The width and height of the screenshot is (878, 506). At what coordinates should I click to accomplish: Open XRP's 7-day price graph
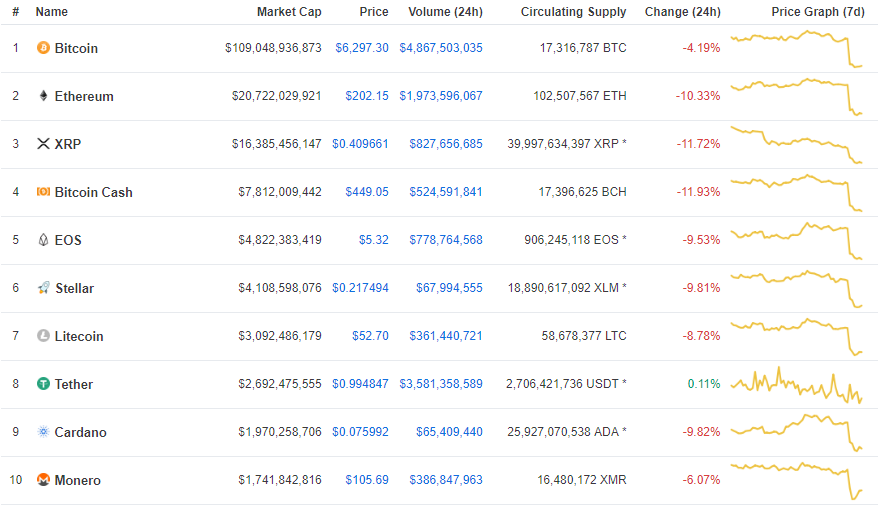tap(797, 145)
